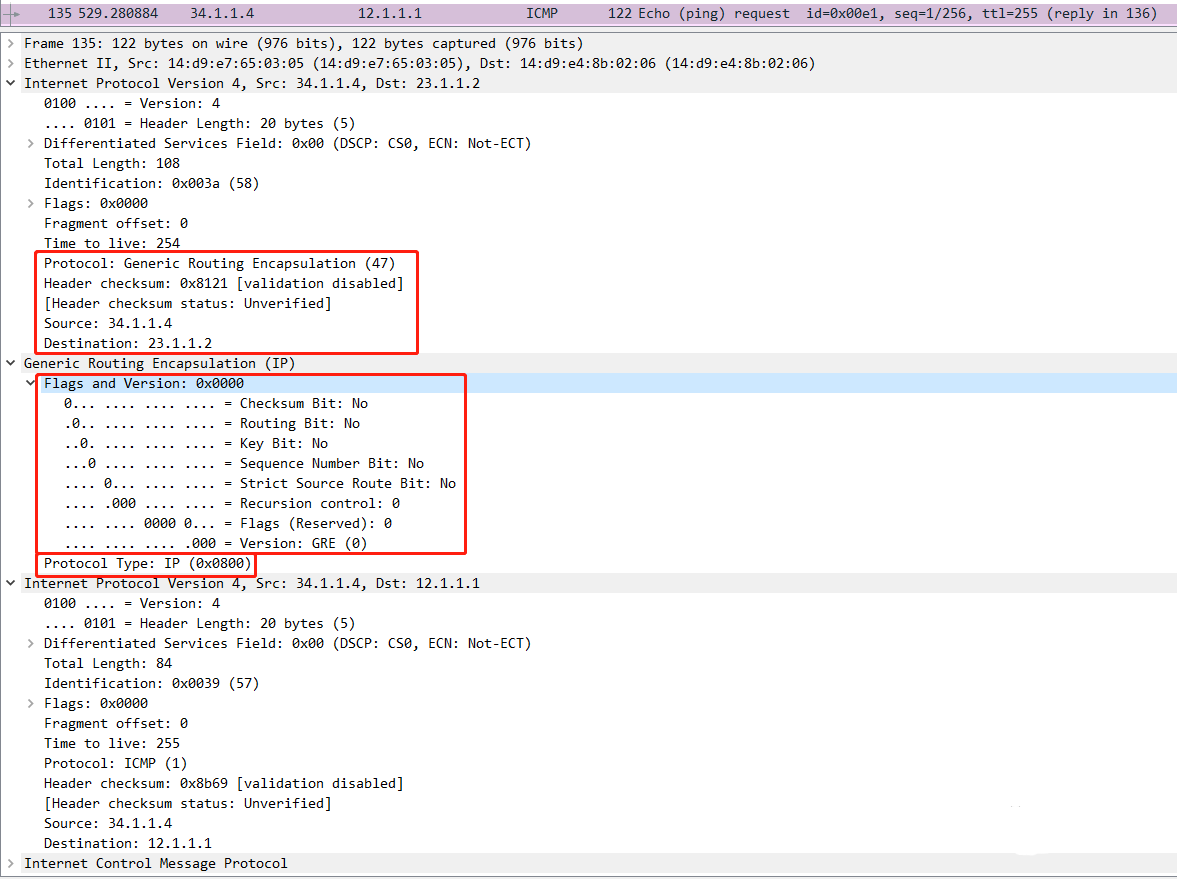
Task: Expand the Frame 135 section arrow
Action: (x=11, y=44)
